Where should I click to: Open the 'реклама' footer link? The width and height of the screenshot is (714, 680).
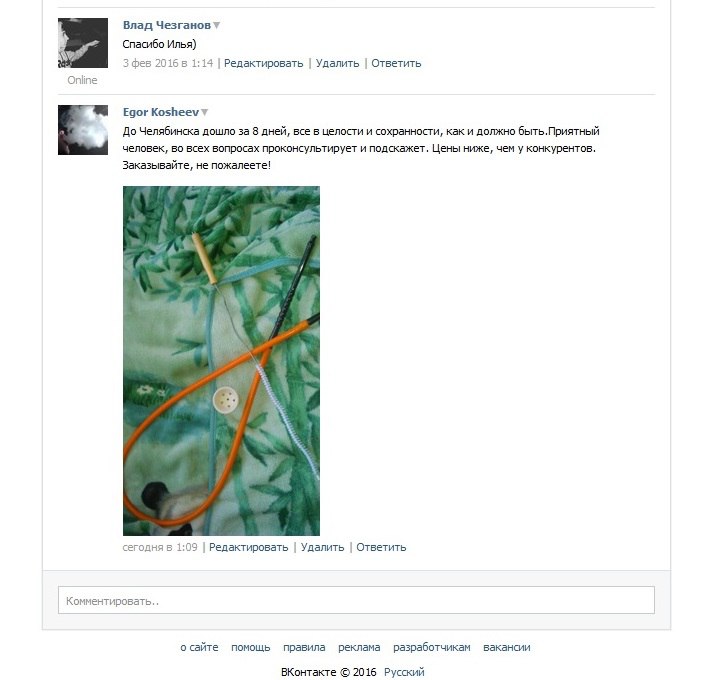pos(359,647)
